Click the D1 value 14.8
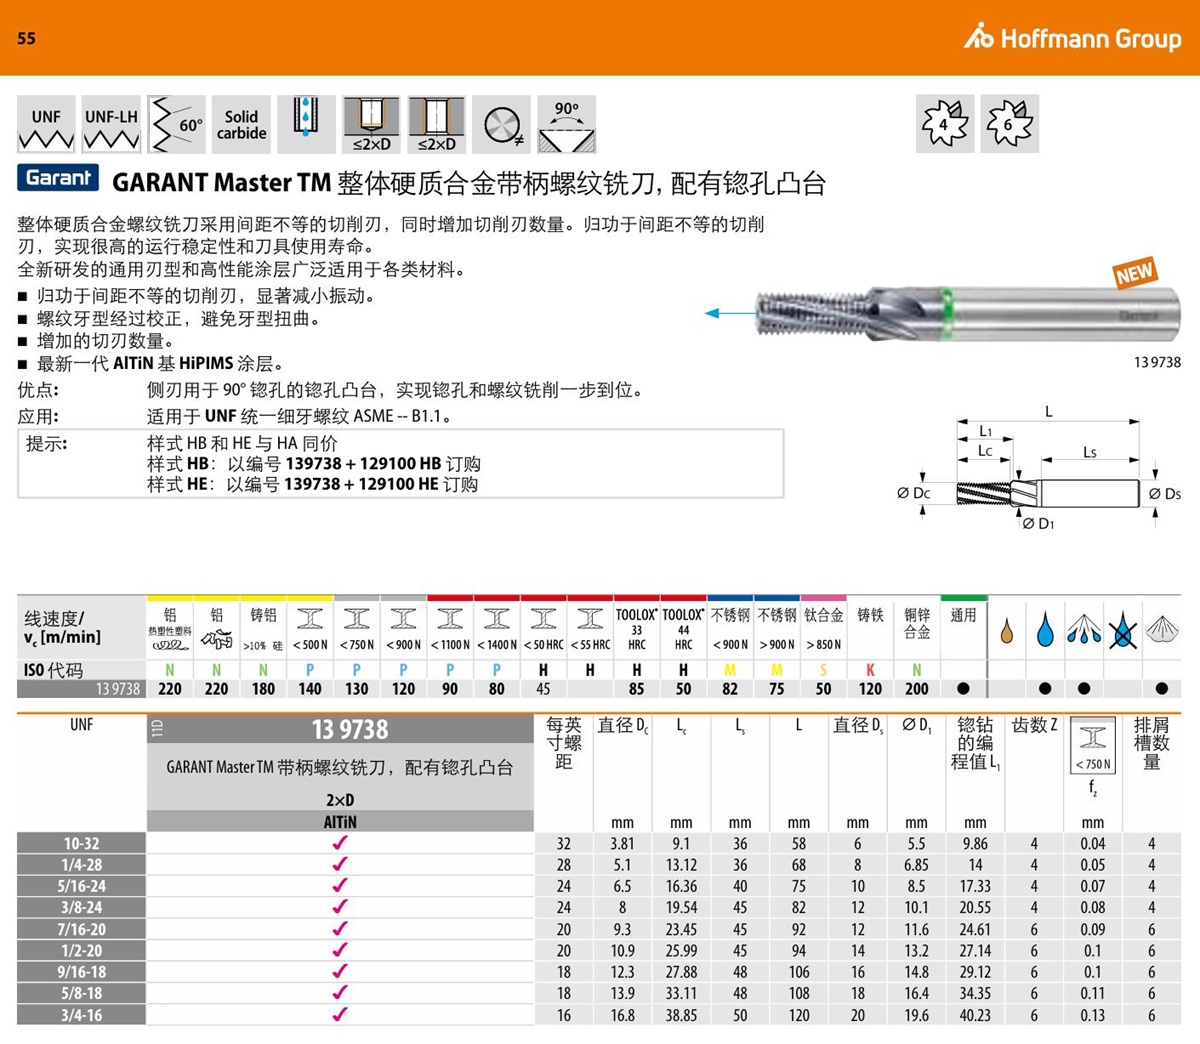 916,972
